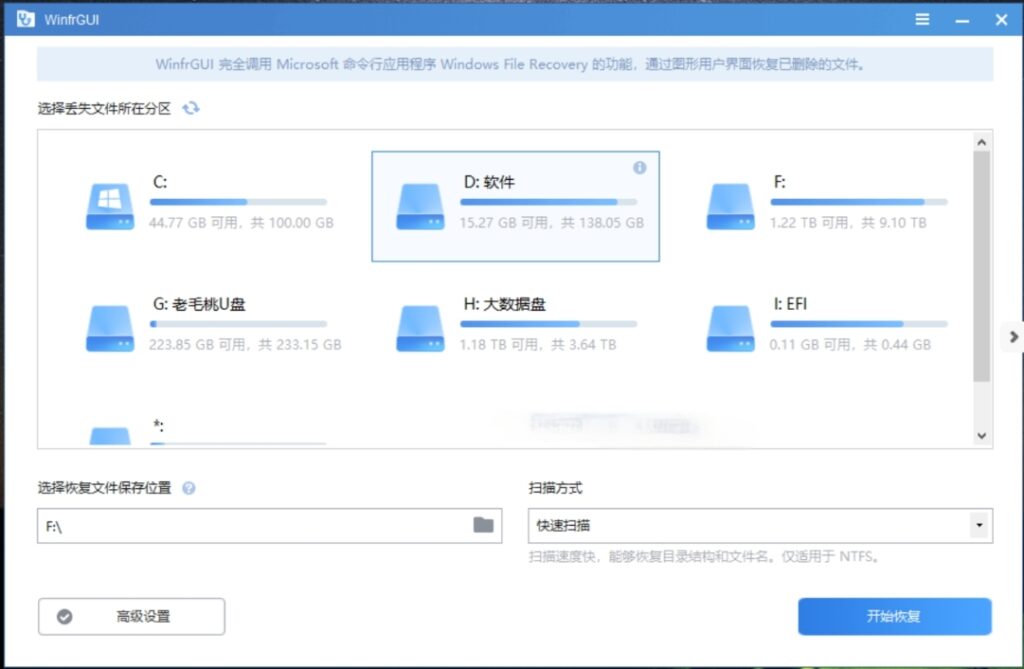Click the partition list vertical scrollbar

(x=981, y=266)
